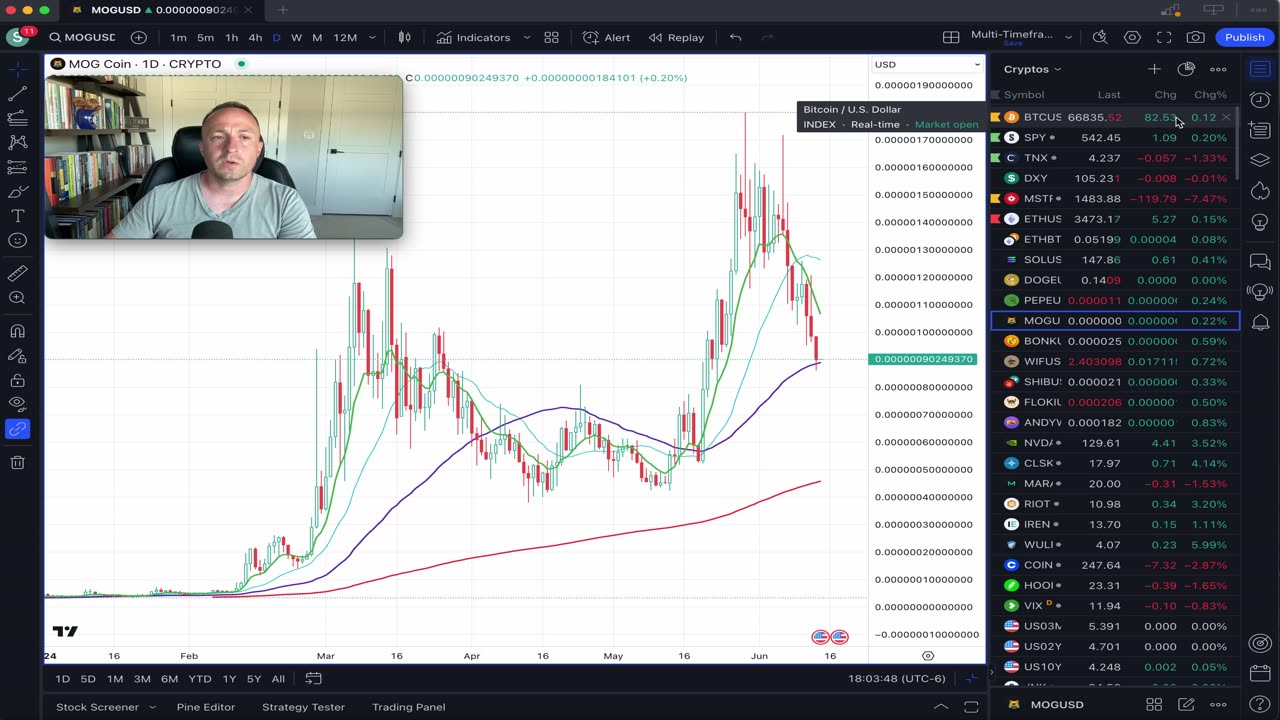Viewport: 1280px width, 720px height.
Task: Select the SPY row in watchlist
Action: [1115, 137]
